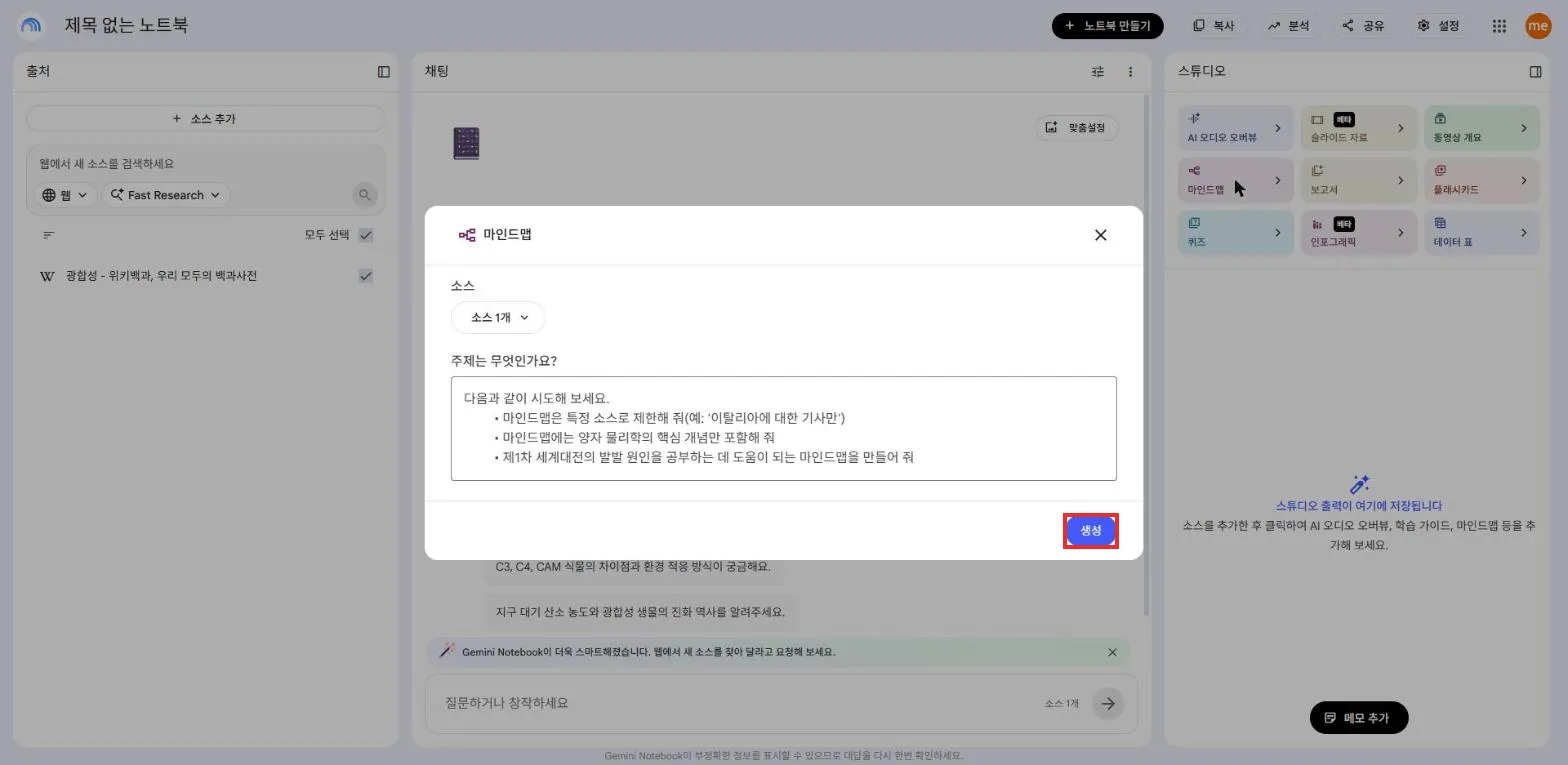Open the 퀴즈 studio card
Image resolution: width=1568 pixels, height=765 pixels.
pos(1235,232)
